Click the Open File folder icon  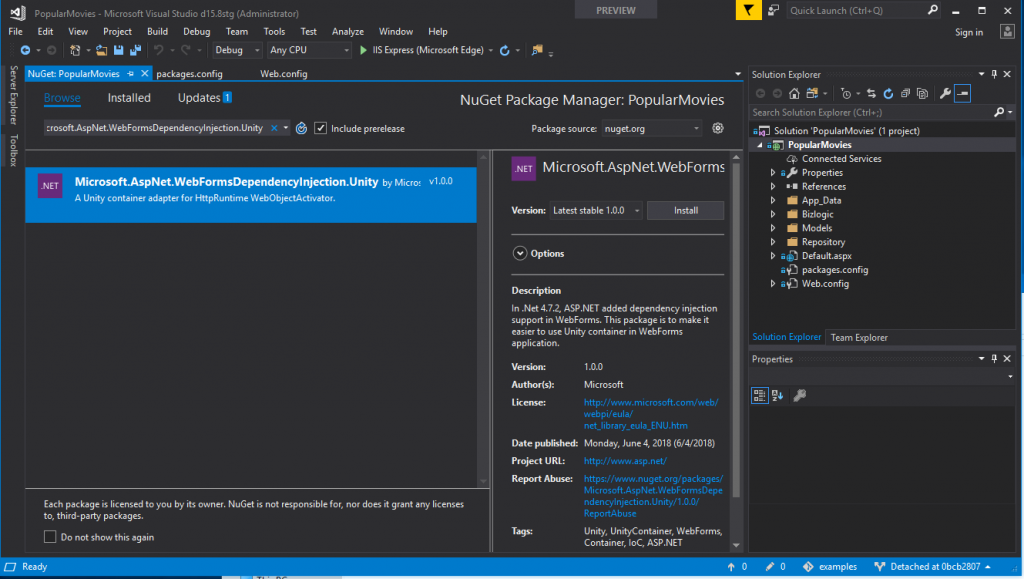tap(101, 50)
